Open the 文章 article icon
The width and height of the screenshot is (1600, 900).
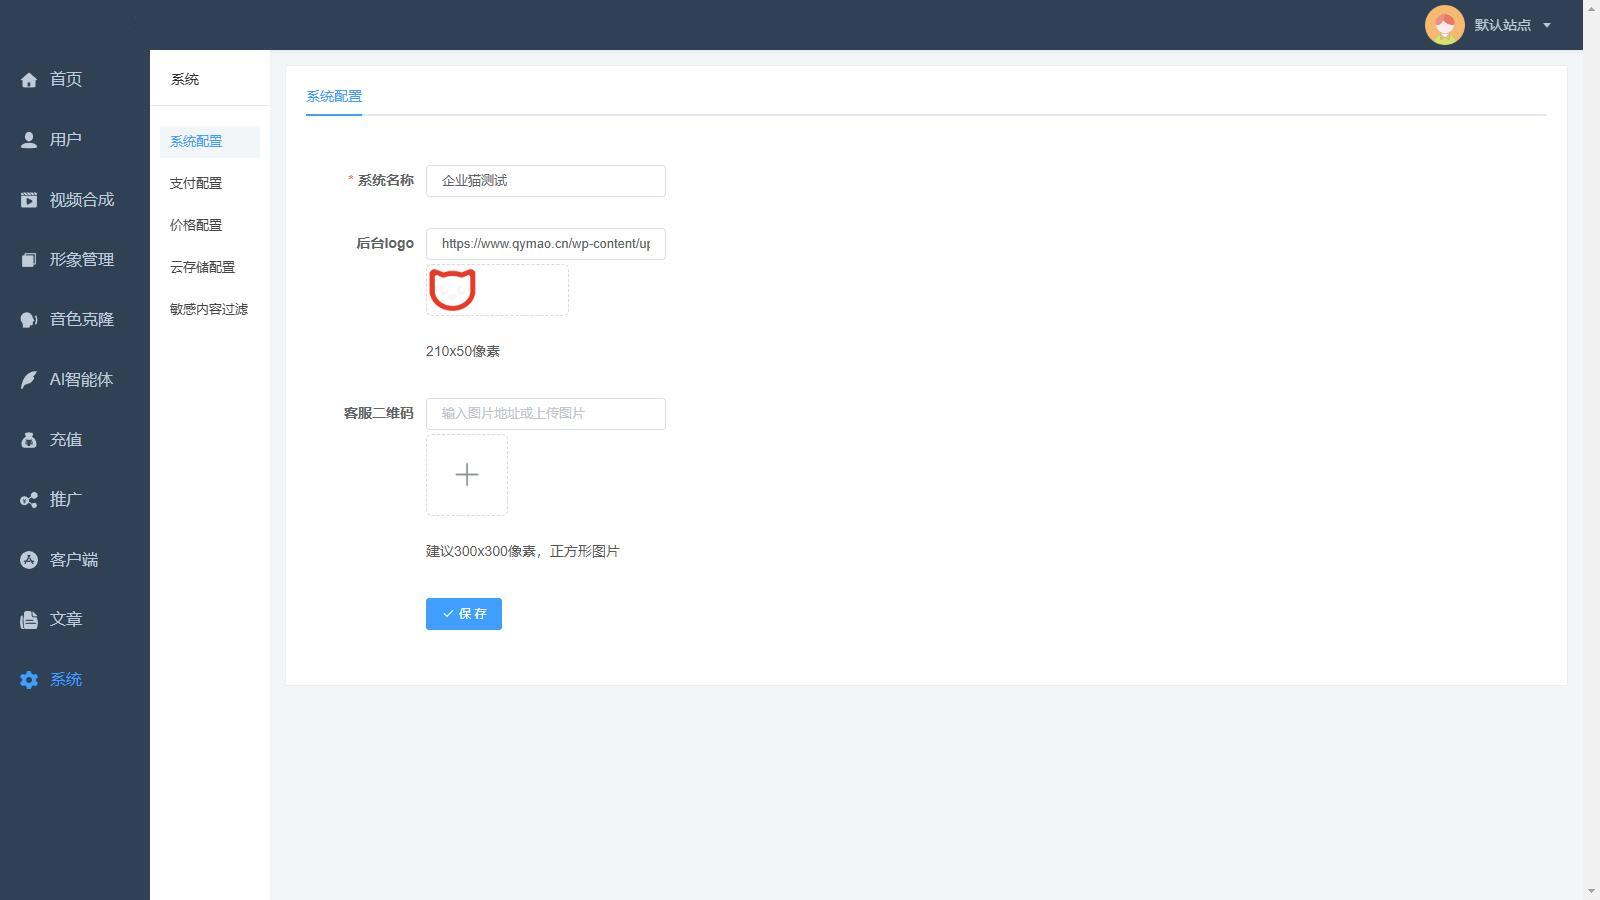click(28, 619)
